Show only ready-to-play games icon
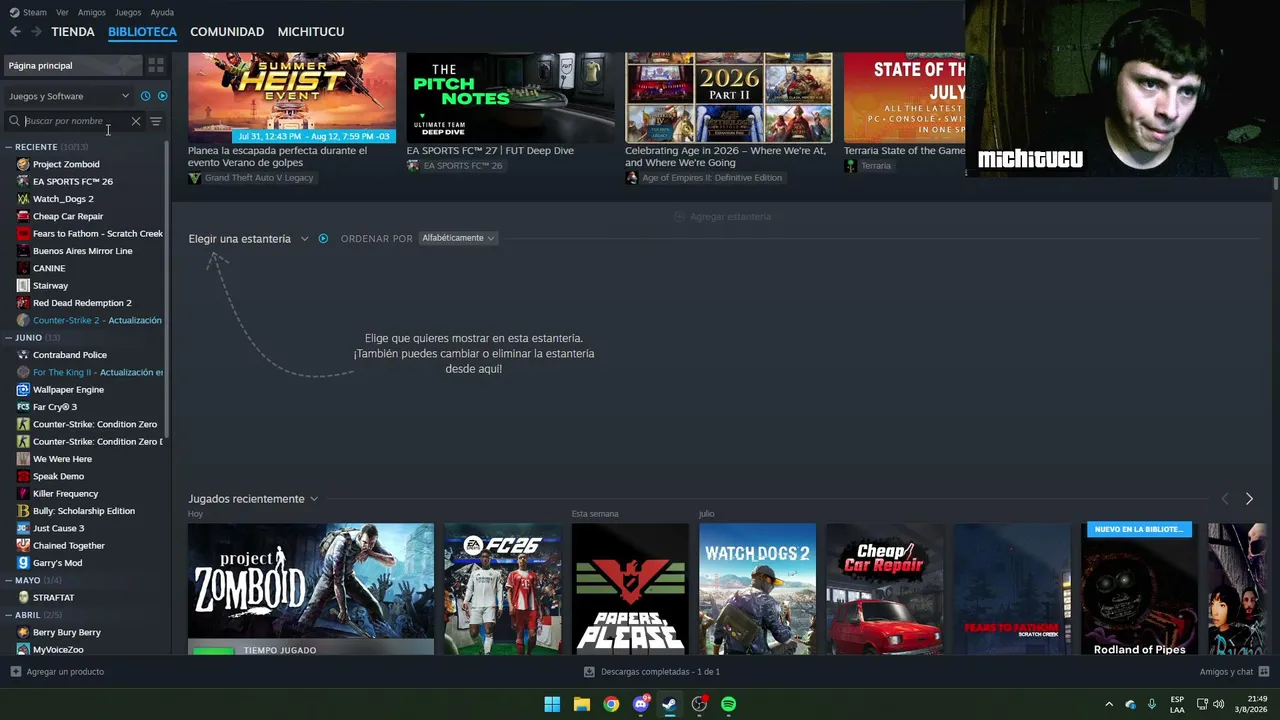The height and width of the screenshot is (720, 1280). click(x=162, y=96)
